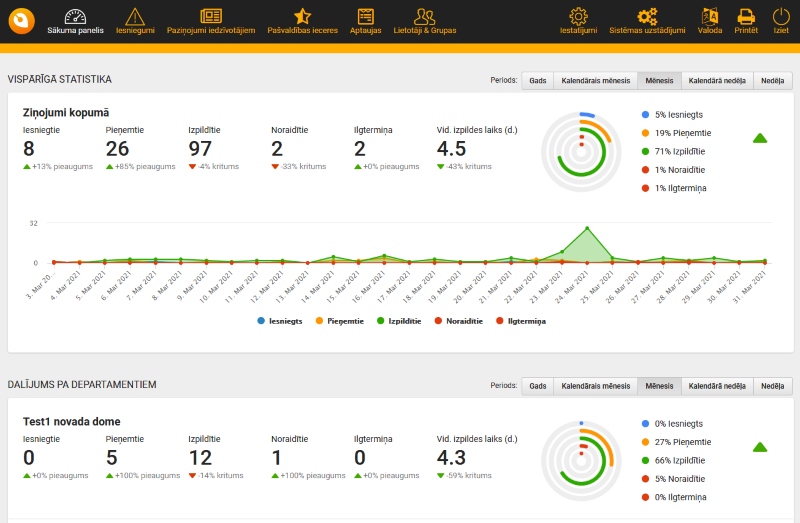Click the Printēt printer icon
The width and height of the screenshot is (800, 523).
click(746, 16)
